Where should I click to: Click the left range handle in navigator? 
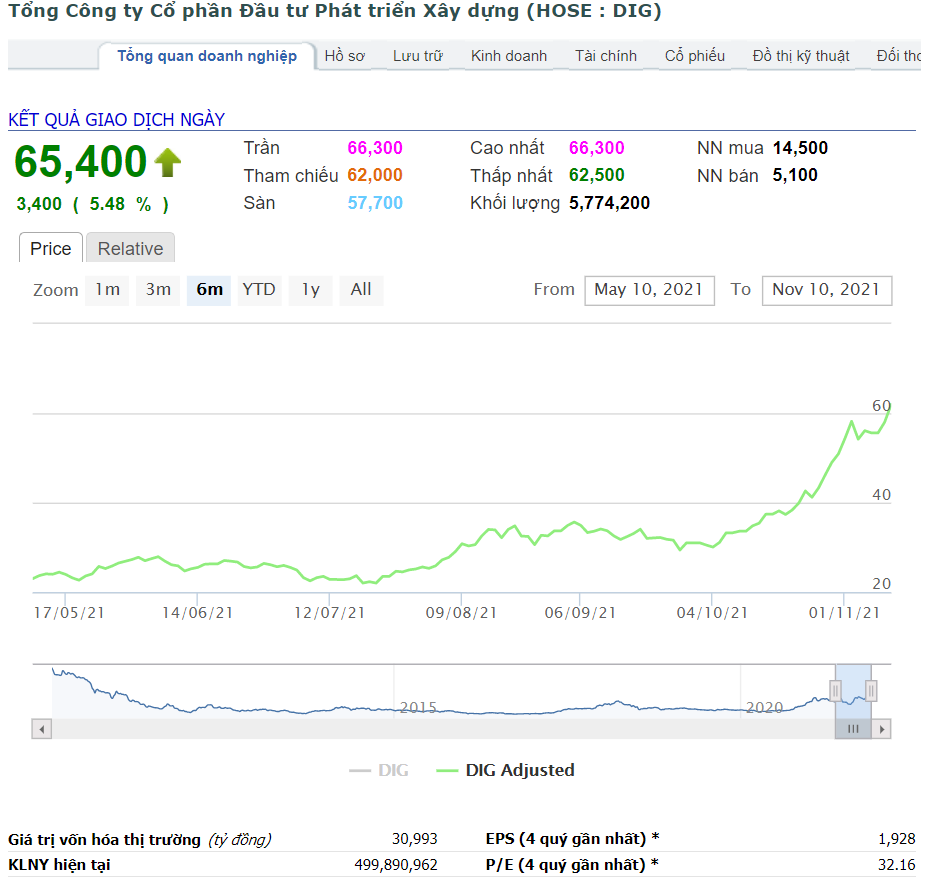click(x=835, y=690)
